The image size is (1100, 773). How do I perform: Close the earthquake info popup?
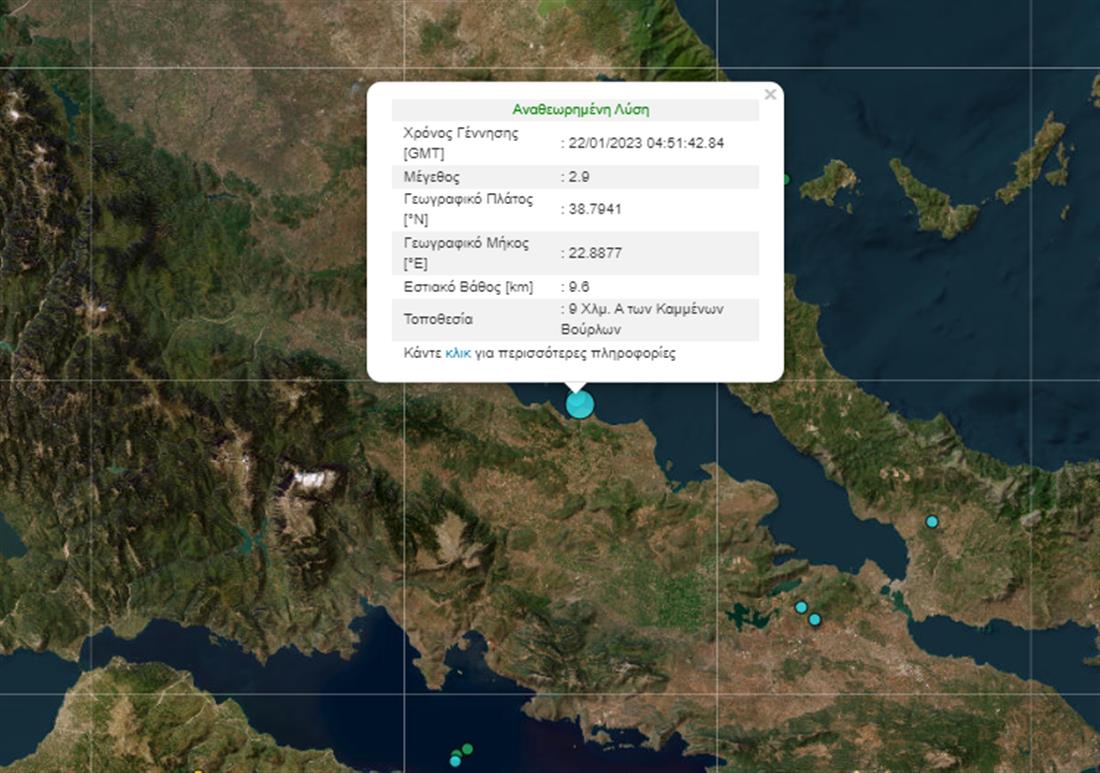(x=769, y=95)
